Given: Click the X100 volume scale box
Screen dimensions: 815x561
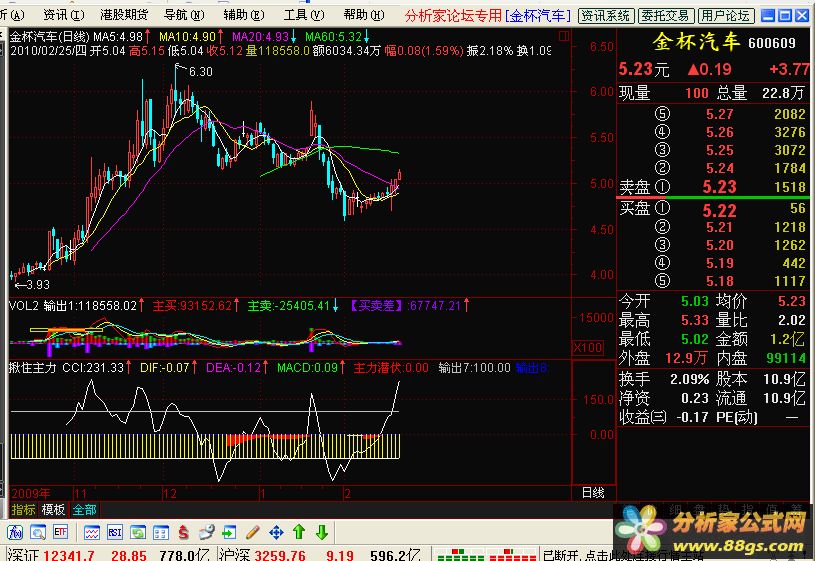Looking at the screenshot, I should 588,347.
